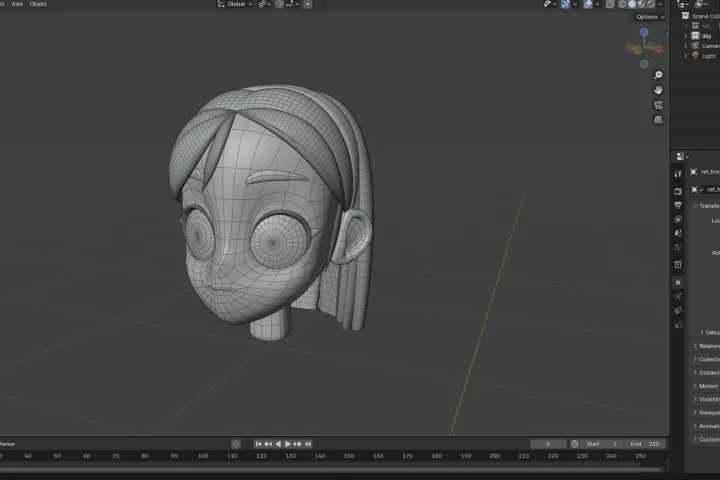Click the jump to start playback button
Image resolution: width=720 pixels, height=480 pixels.
[x=259, y=444]
